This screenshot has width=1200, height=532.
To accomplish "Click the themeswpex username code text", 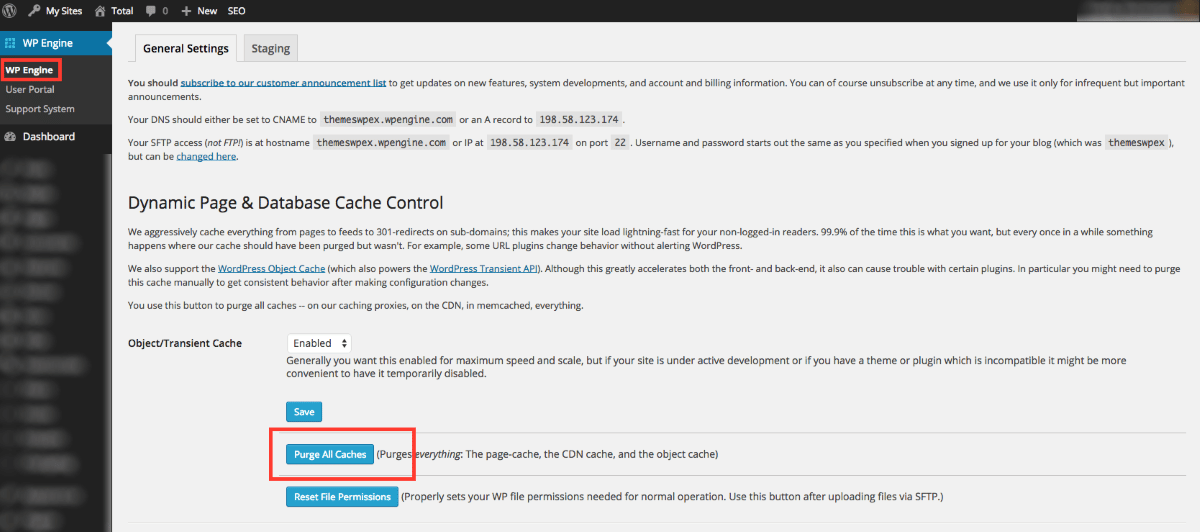I will coord(1137,143).
